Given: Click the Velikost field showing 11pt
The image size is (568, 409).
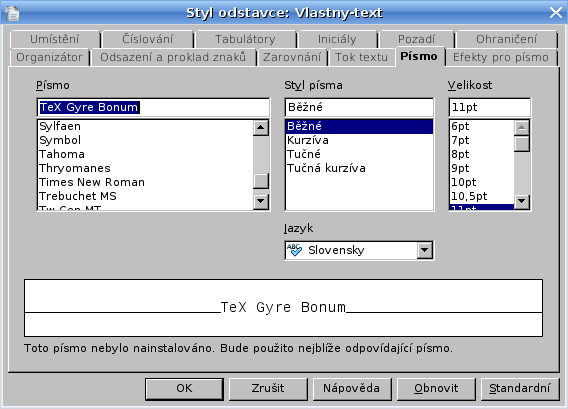Looking at the screenshot, I should [490, 107].
